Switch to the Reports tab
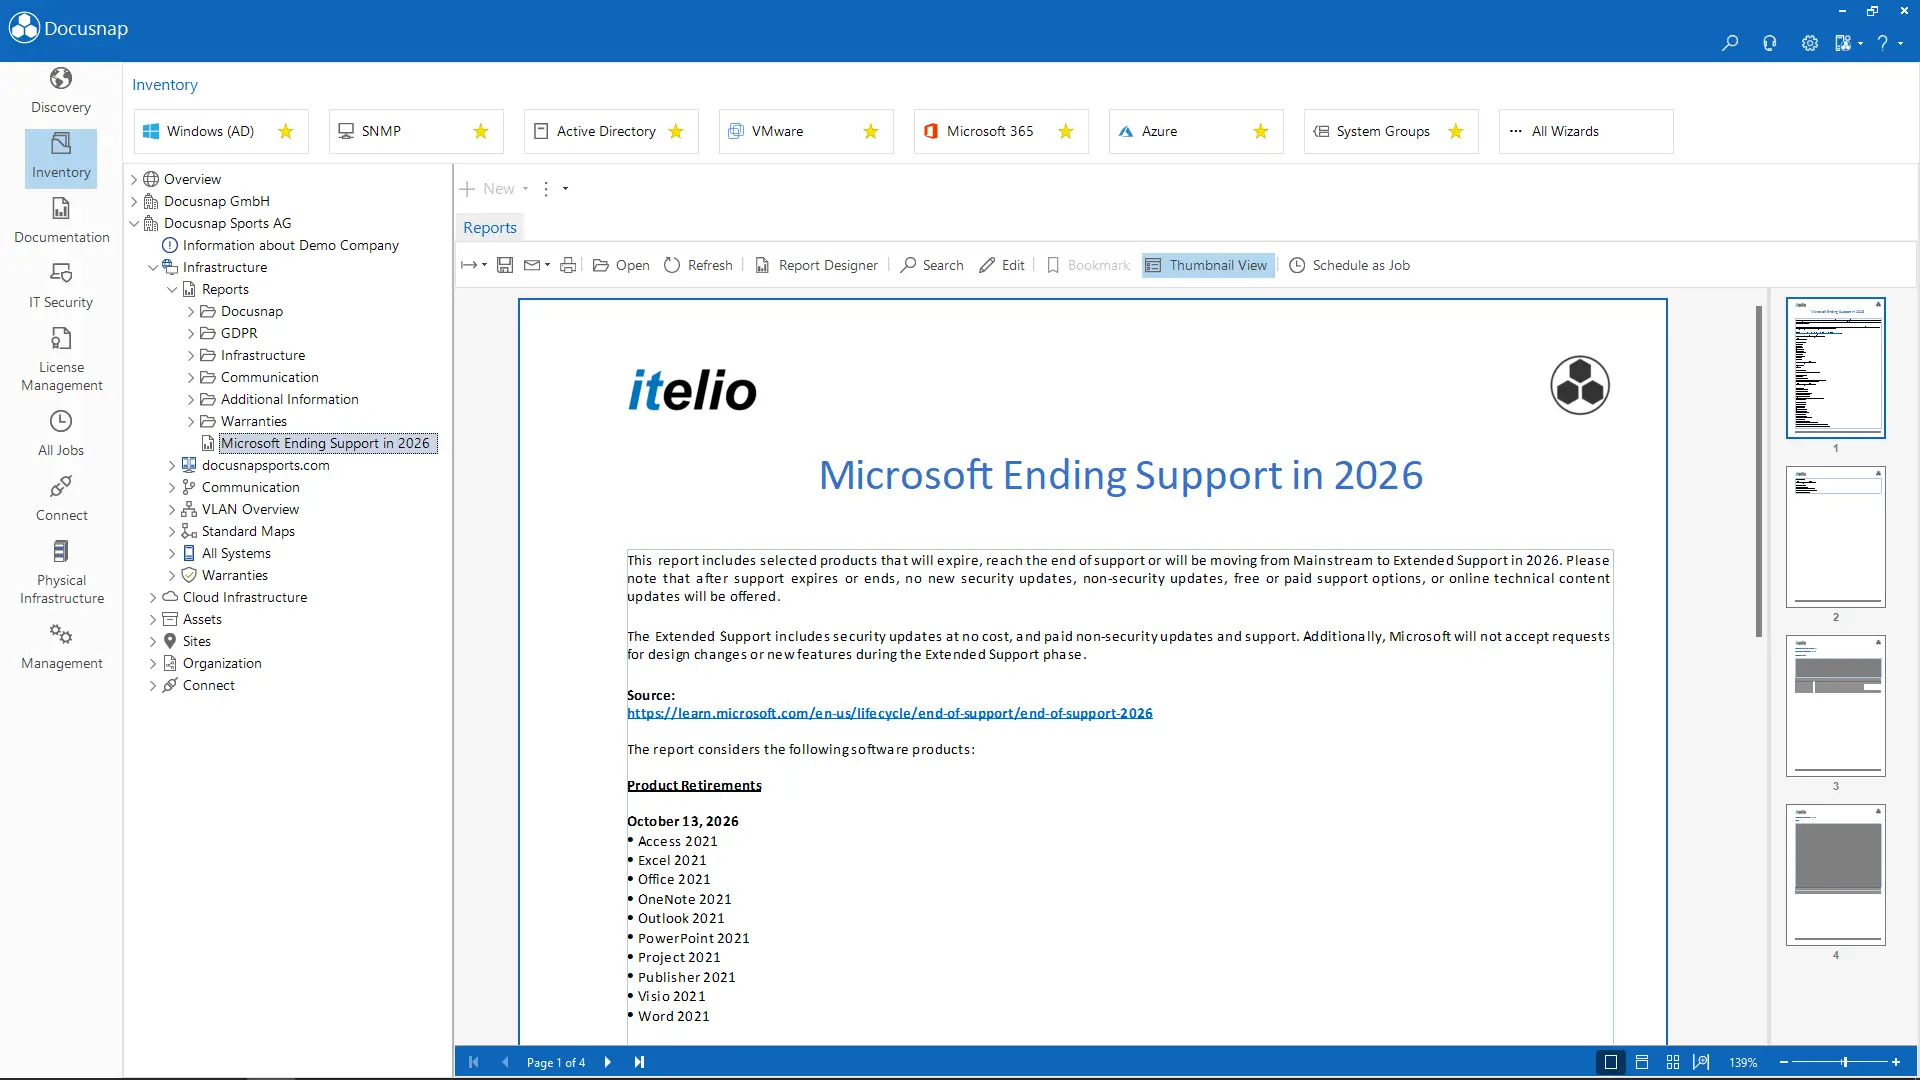1920x1080 pixels. (489, 227)
